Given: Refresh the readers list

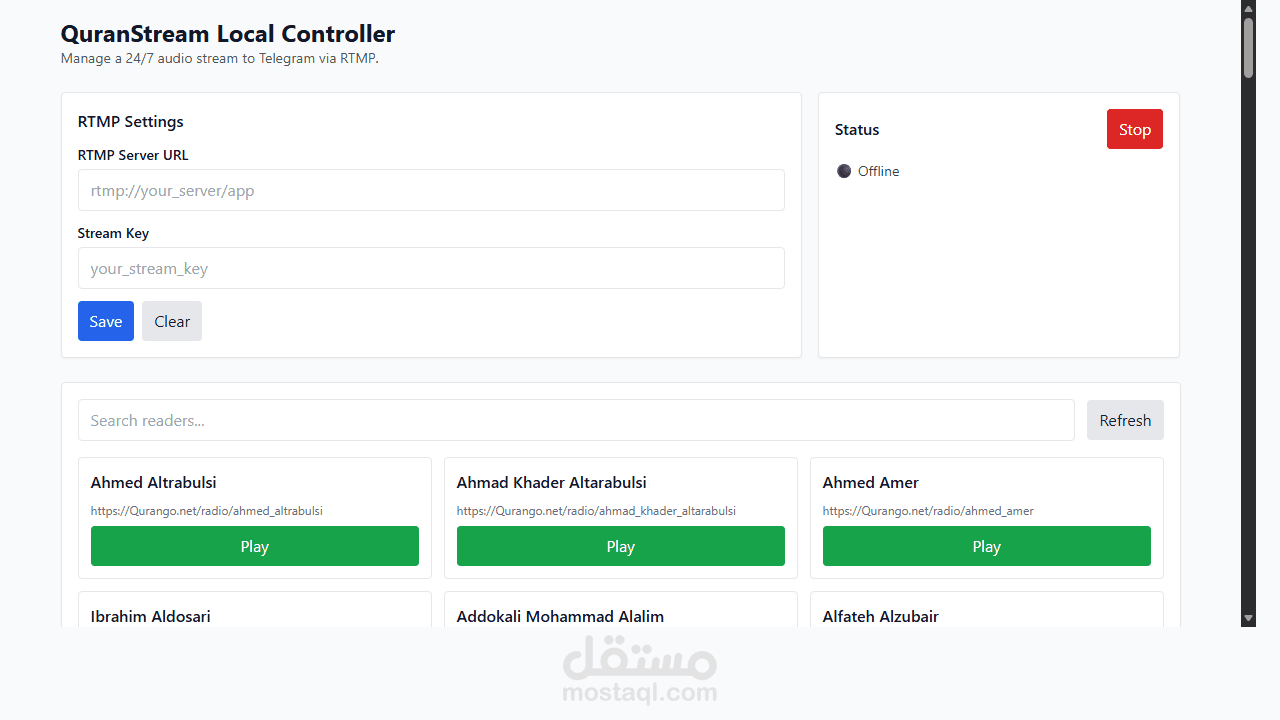Looking at the screenshot, I should 1125,420.
